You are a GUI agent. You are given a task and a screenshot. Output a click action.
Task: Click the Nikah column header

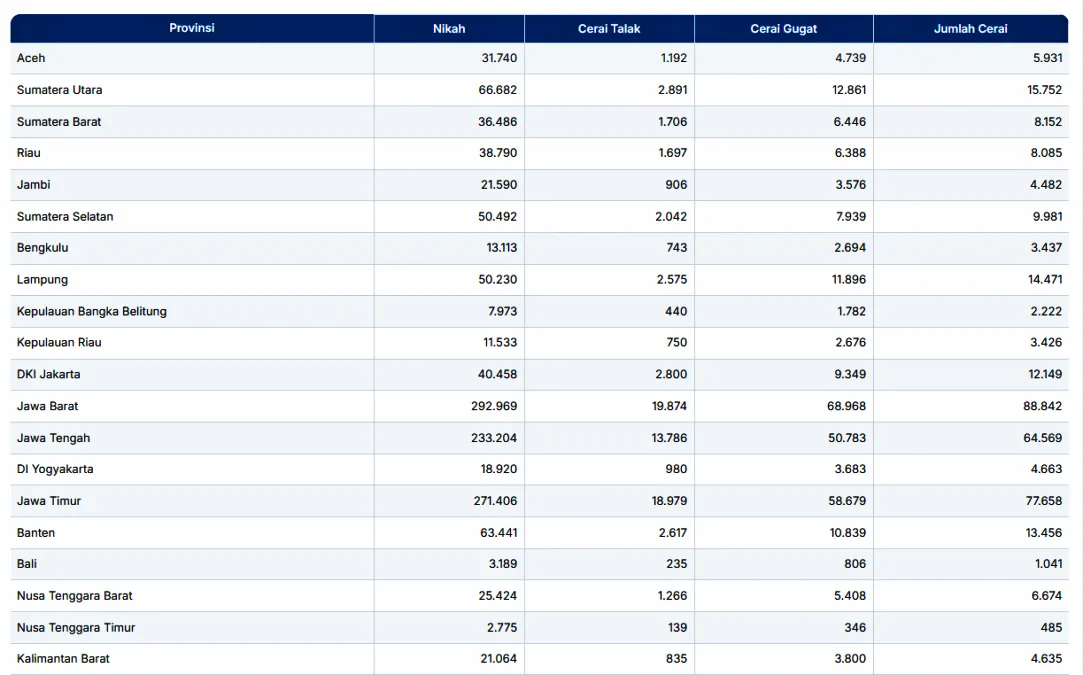(449, 29)
